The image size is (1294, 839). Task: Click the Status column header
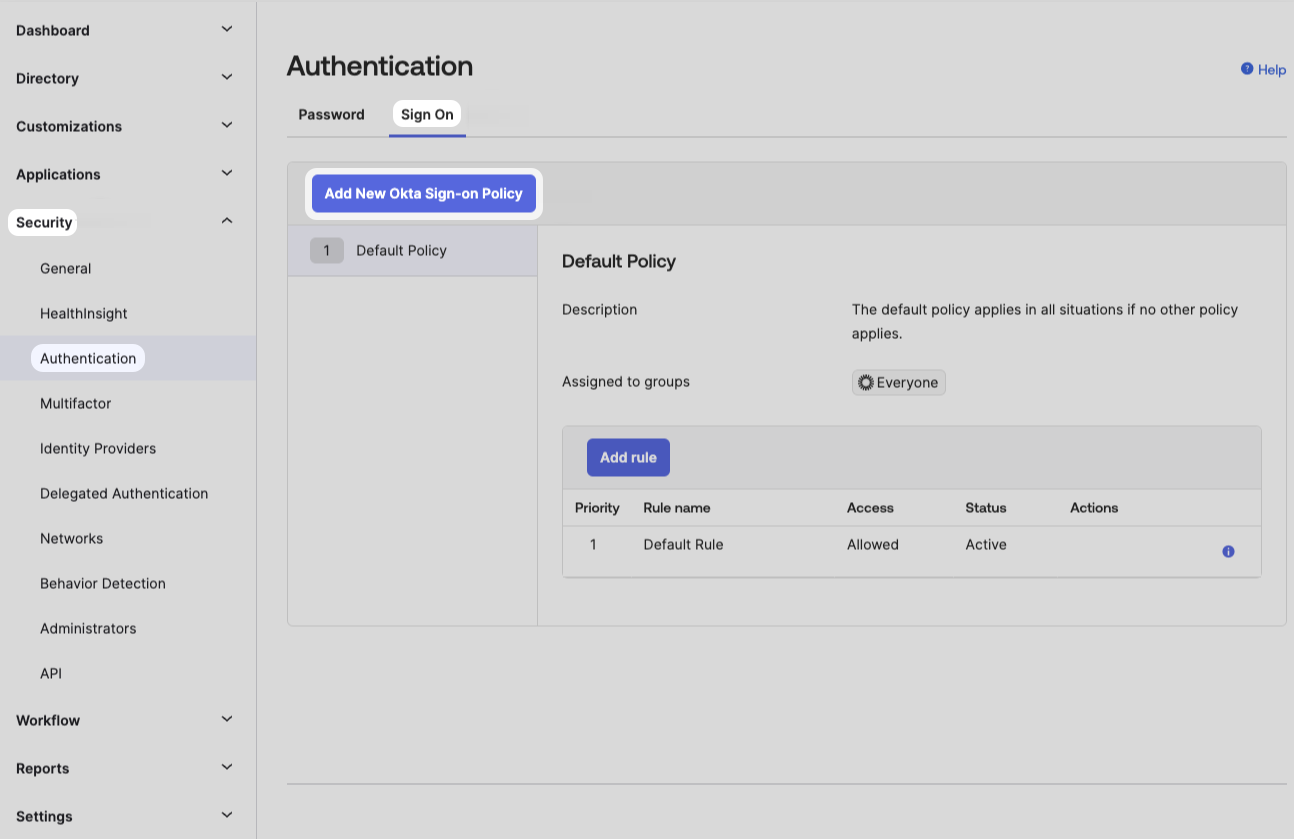click(x=986, y=507)
